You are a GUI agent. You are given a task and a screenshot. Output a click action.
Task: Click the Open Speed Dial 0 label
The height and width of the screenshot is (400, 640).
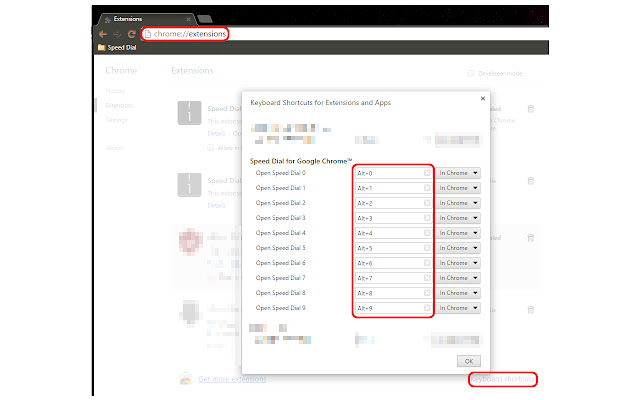(x=280, y=173)
